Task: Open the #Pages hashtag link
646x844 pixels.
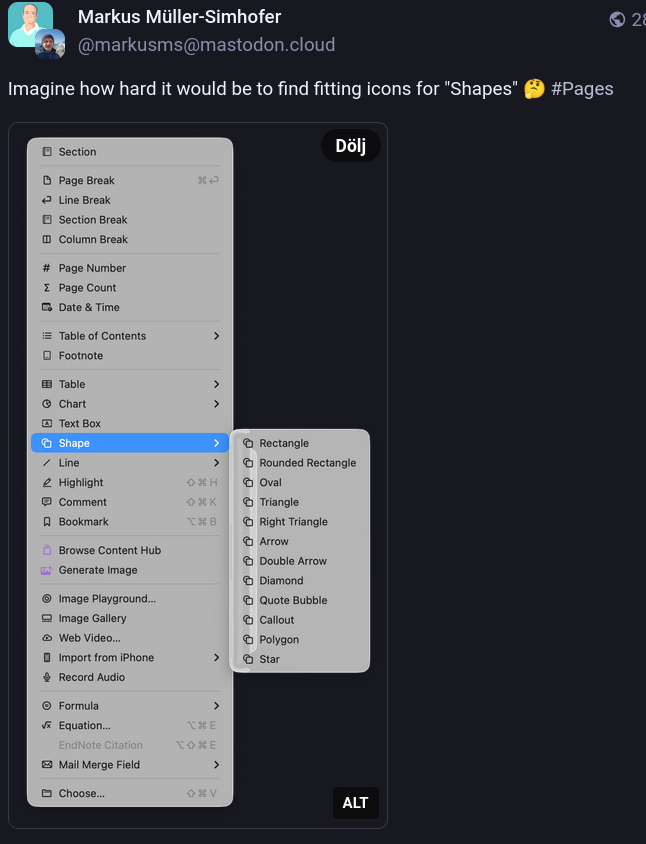Action: coord(582,89)
